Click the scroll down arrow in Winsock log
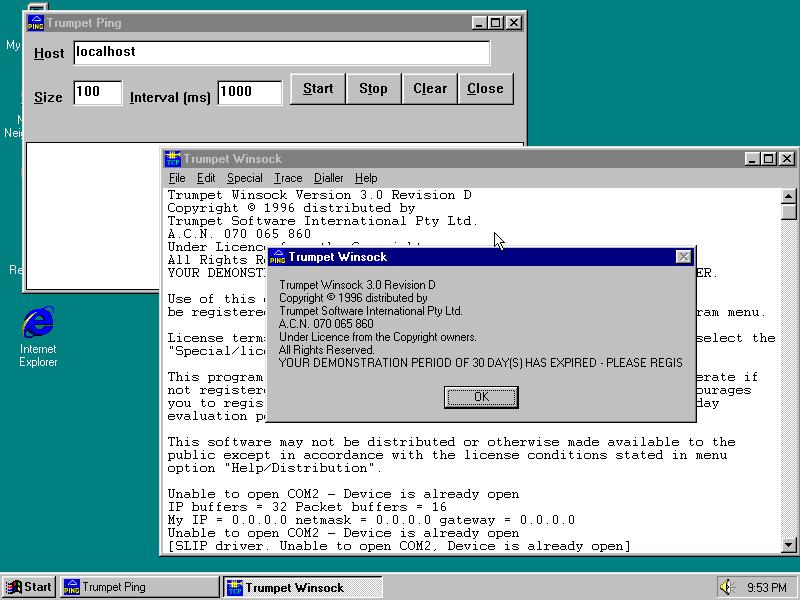The height and width of the screenshot is (600, 800). 788,545
